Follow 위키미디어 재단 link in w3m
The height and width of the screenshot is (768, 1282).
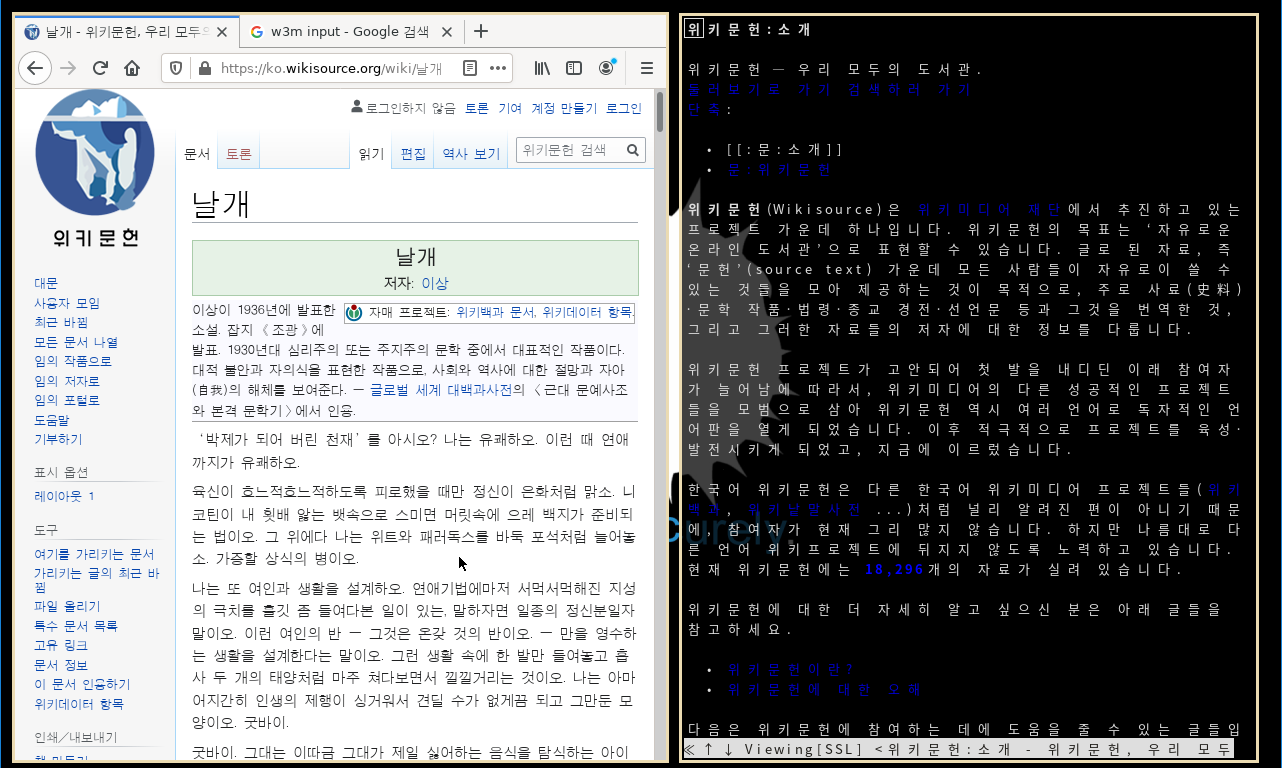[989, 210]
